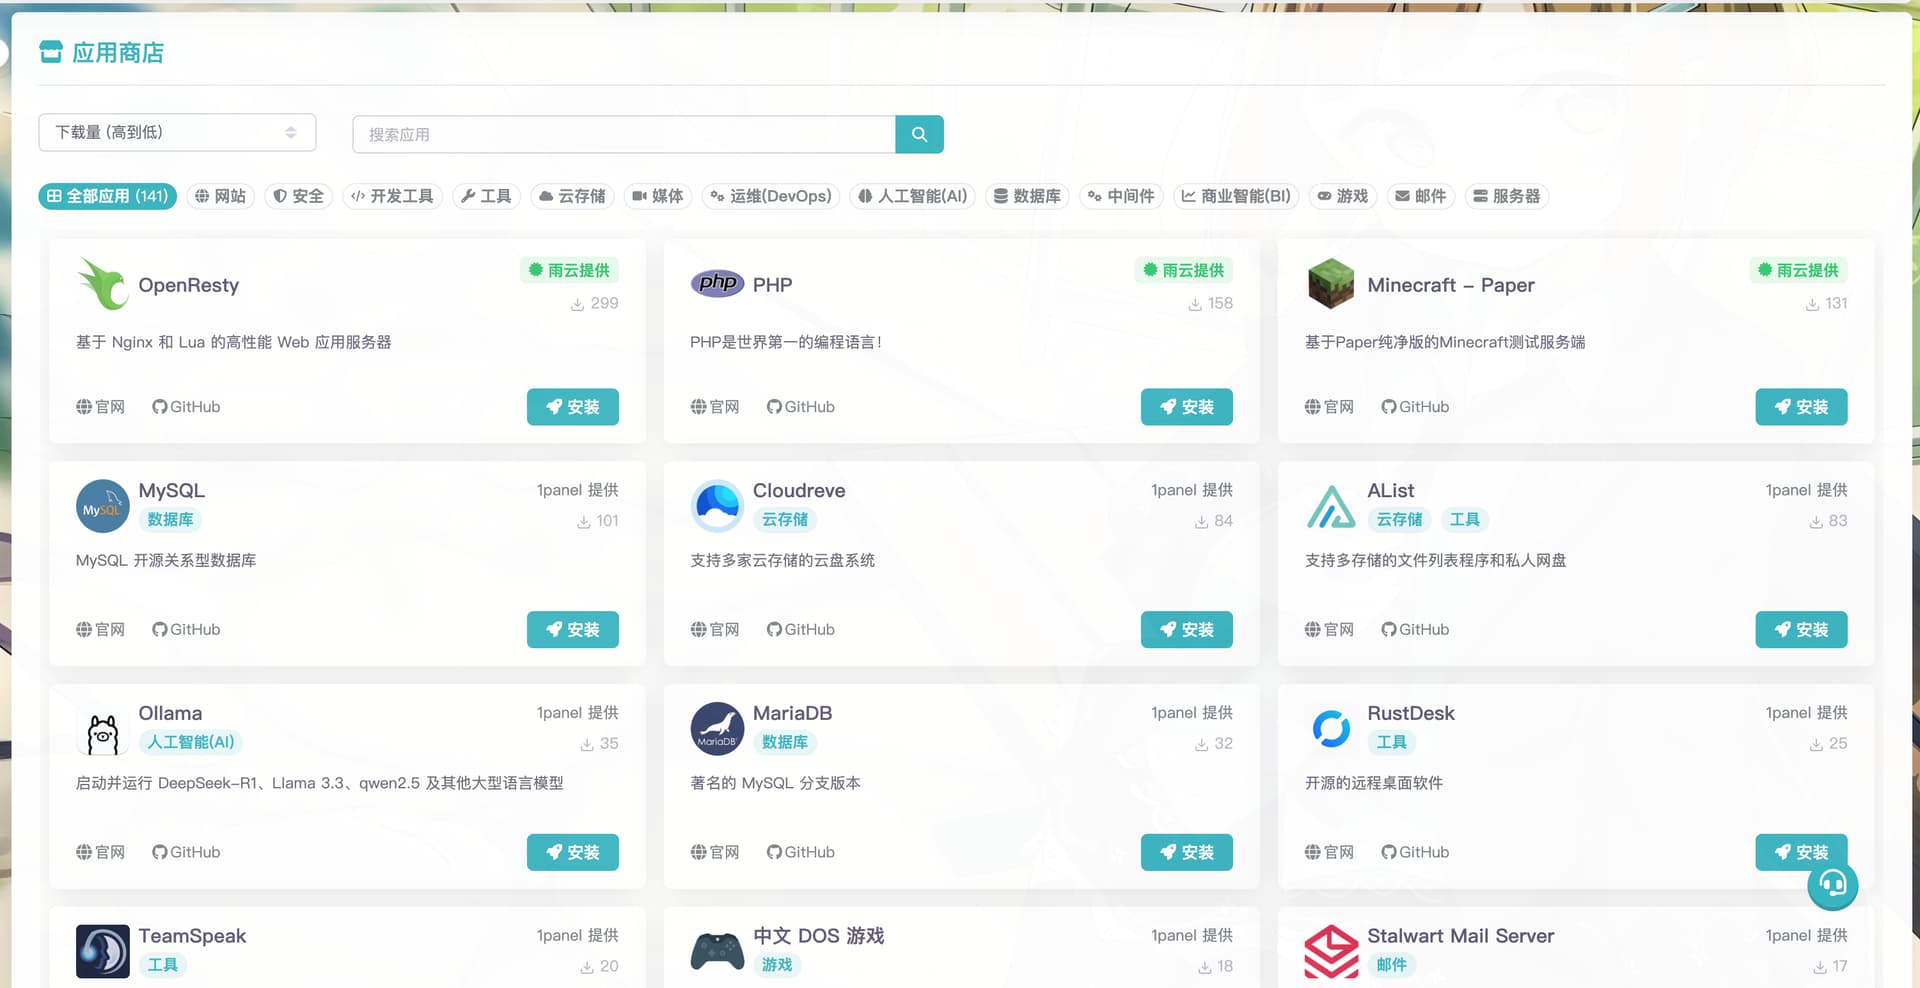Click the 游戏 tag under 中文 DOS 游戏

[x=777, y=965]
